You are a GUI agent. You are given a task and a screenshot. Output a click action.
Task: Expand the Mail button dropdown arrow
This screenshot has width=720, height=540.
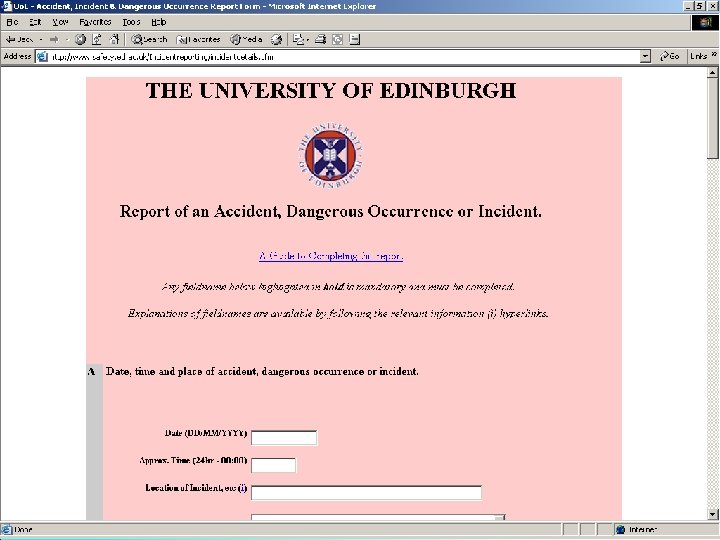pos(308,39)
